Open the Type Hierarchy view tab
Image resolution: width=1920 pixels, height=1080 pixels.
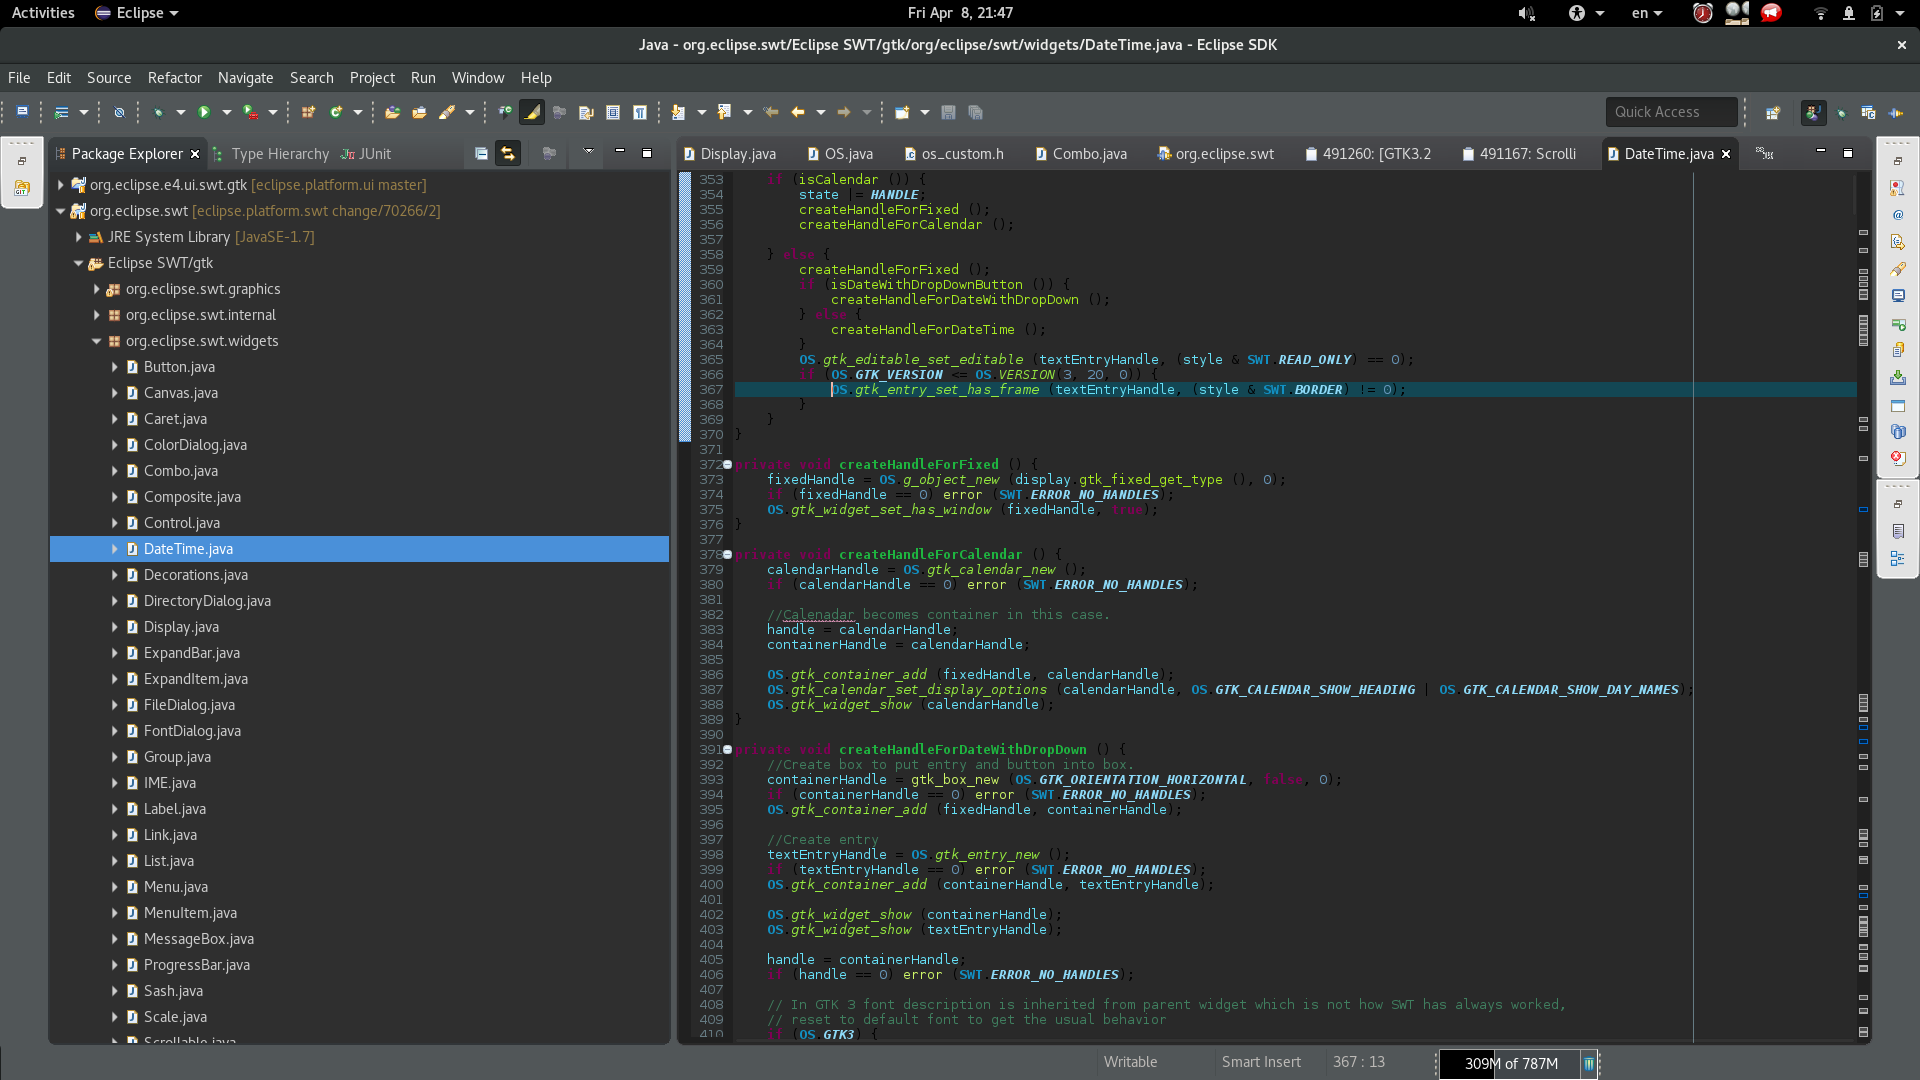click(x=271, y=153)
